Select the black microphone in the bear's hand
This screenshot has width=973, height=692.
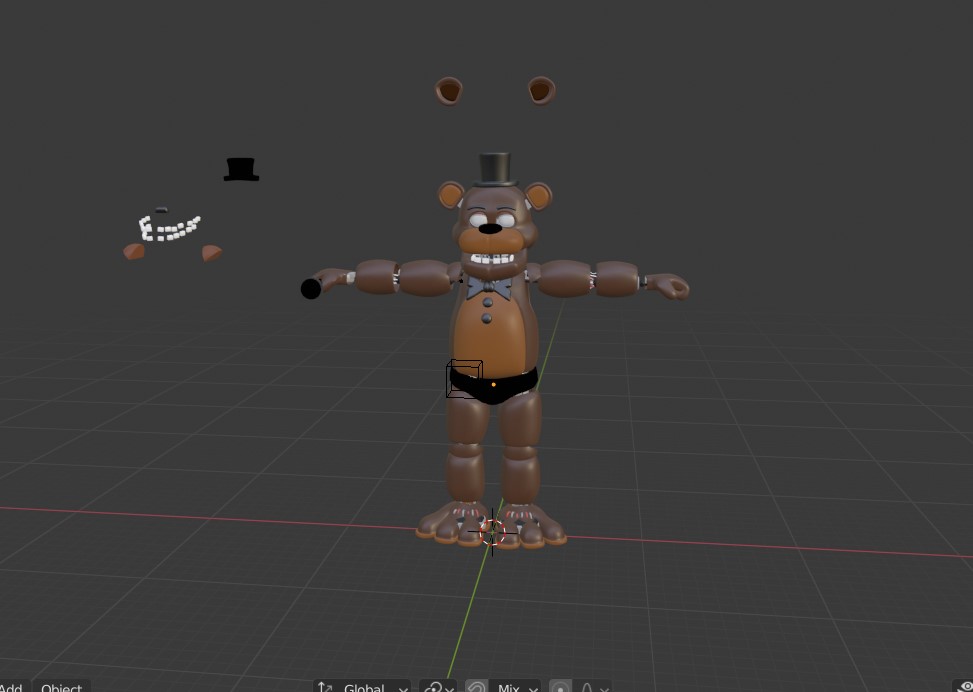pyautogui.click(x=311, y=289)
